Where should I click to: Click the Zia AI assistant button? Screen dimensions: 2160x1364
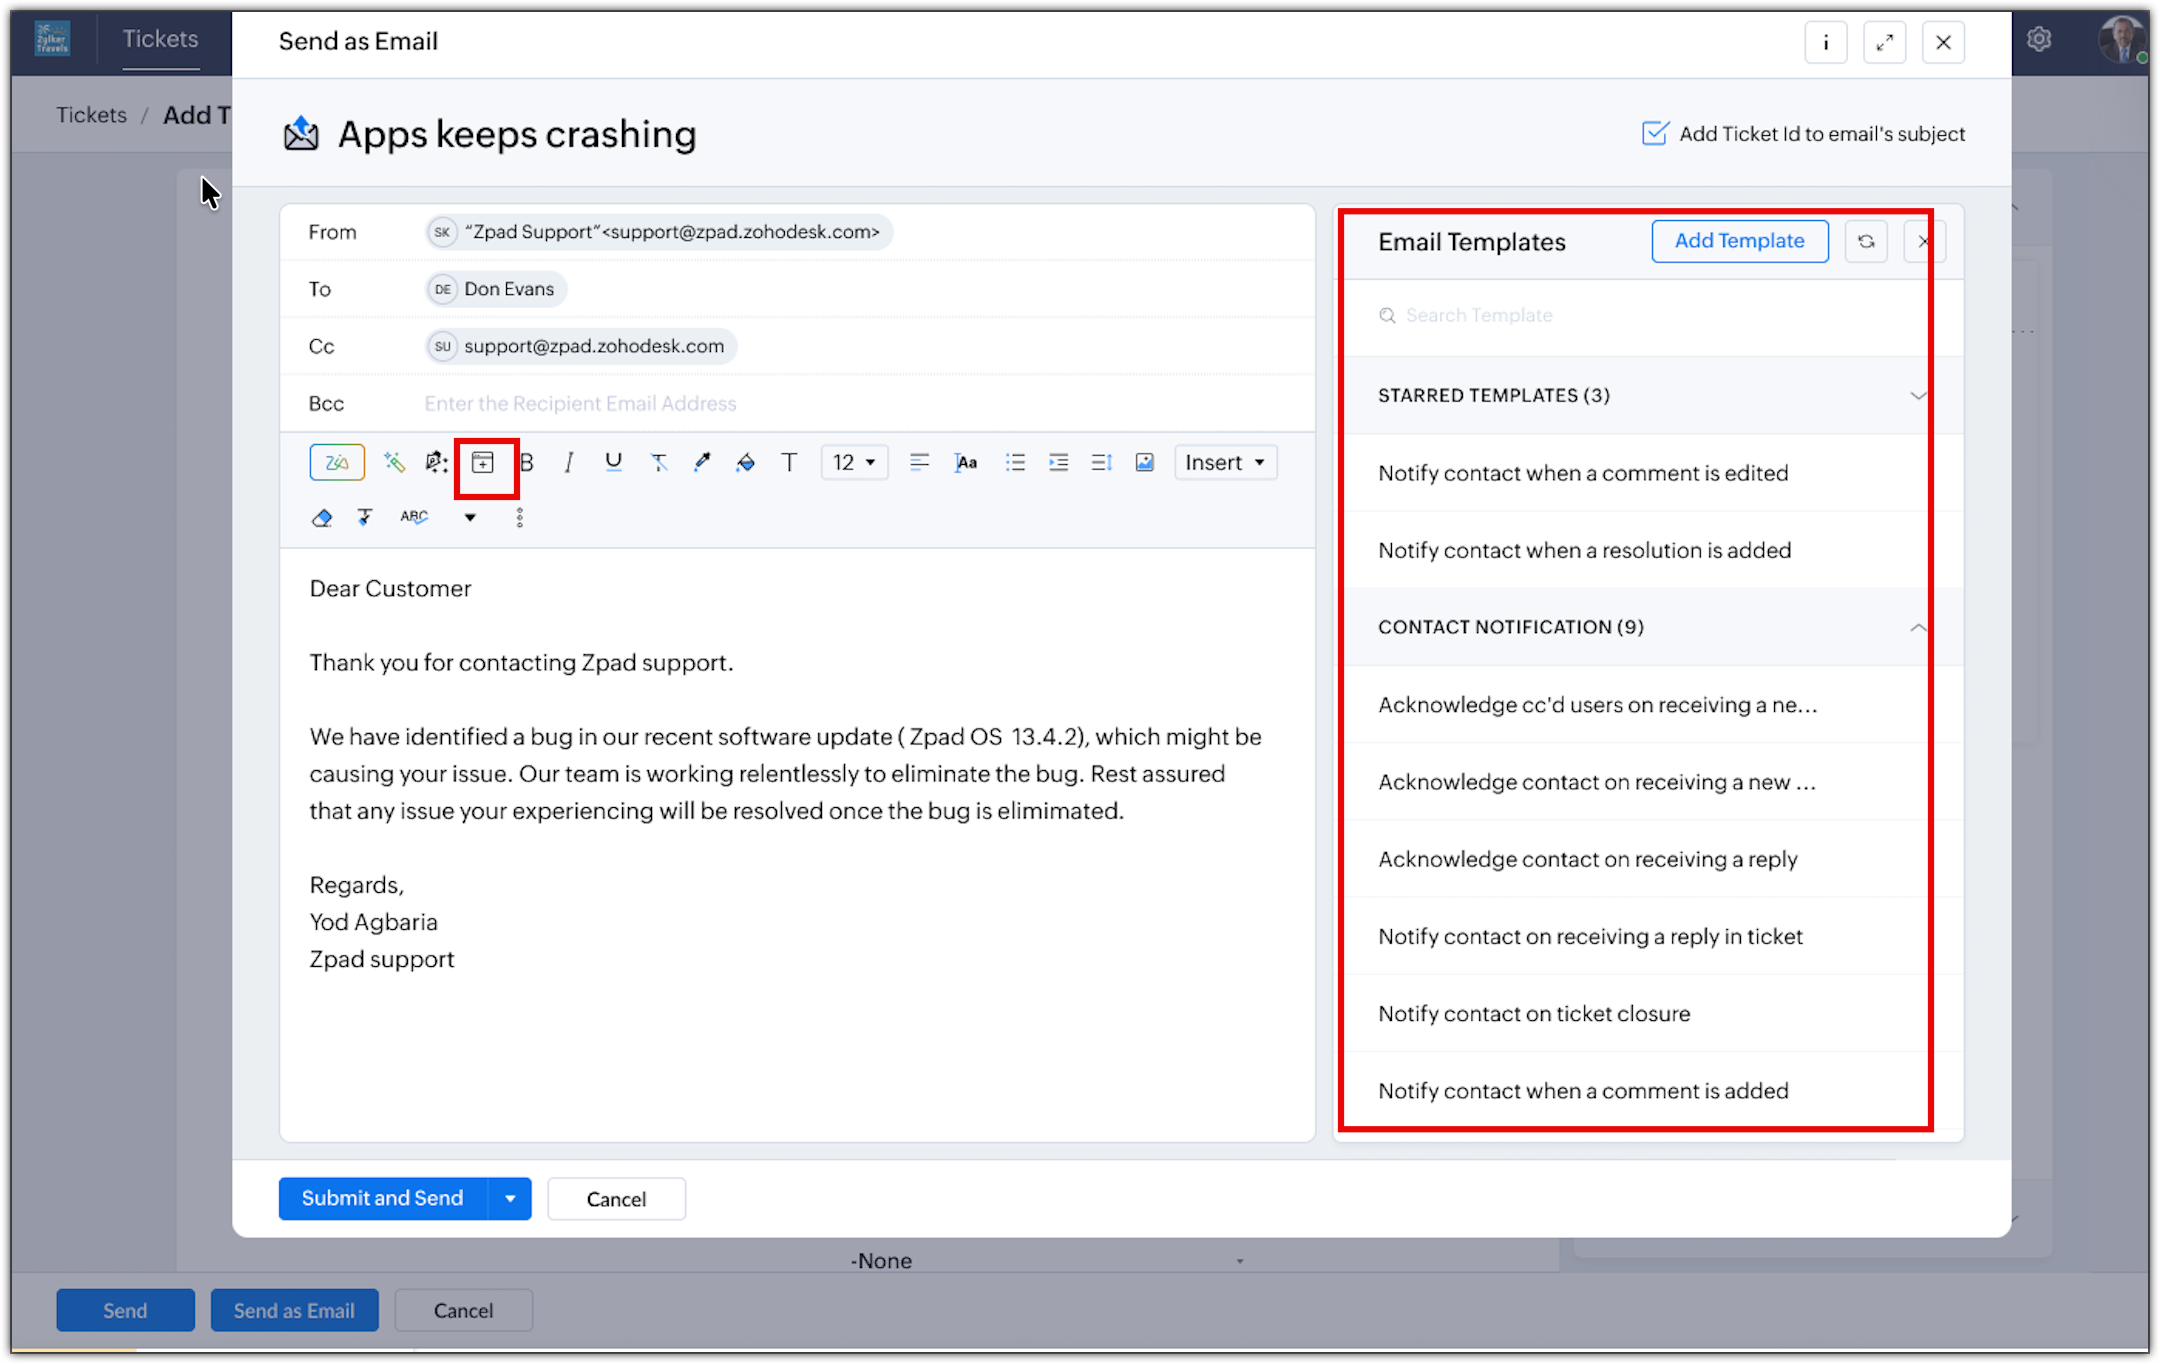tap(337, 462)
